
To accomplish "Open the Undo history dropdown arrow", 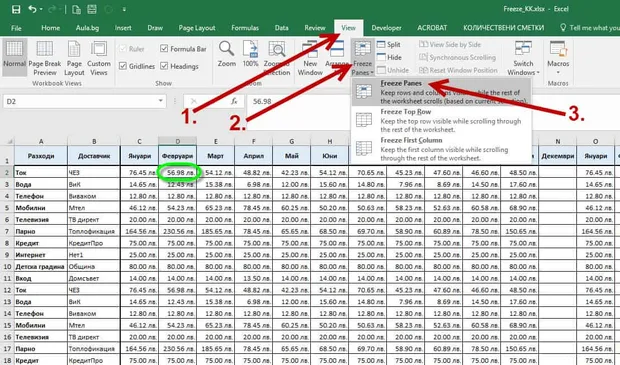I will pyautogui.click(x=41, y=9).
